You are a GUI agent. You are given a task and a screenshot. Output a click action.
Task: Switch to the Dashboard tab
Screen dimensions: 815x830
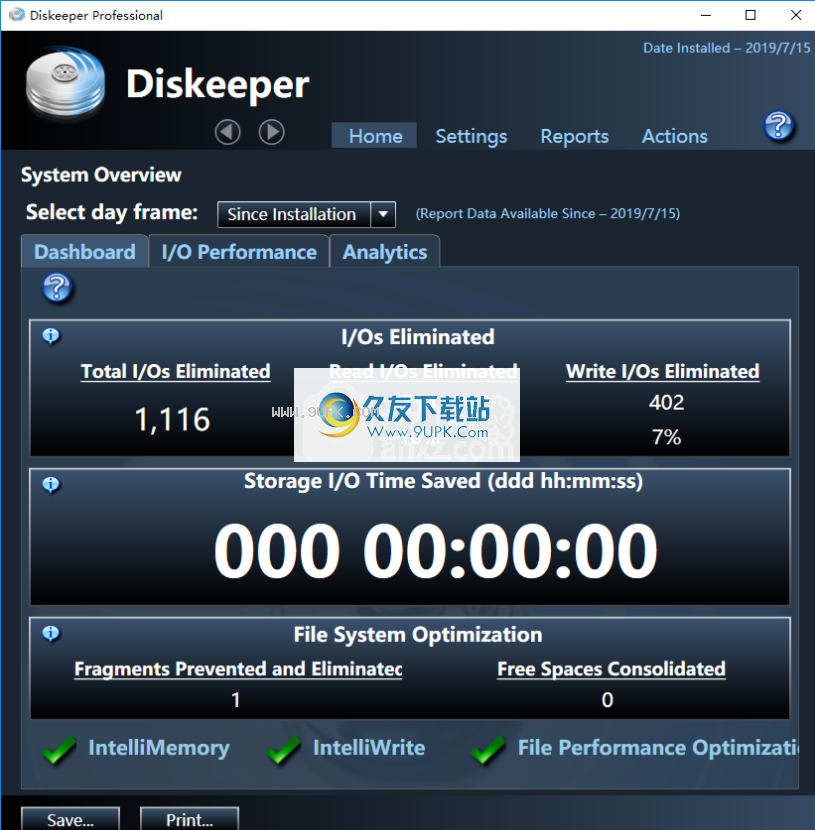pos(85,251)
